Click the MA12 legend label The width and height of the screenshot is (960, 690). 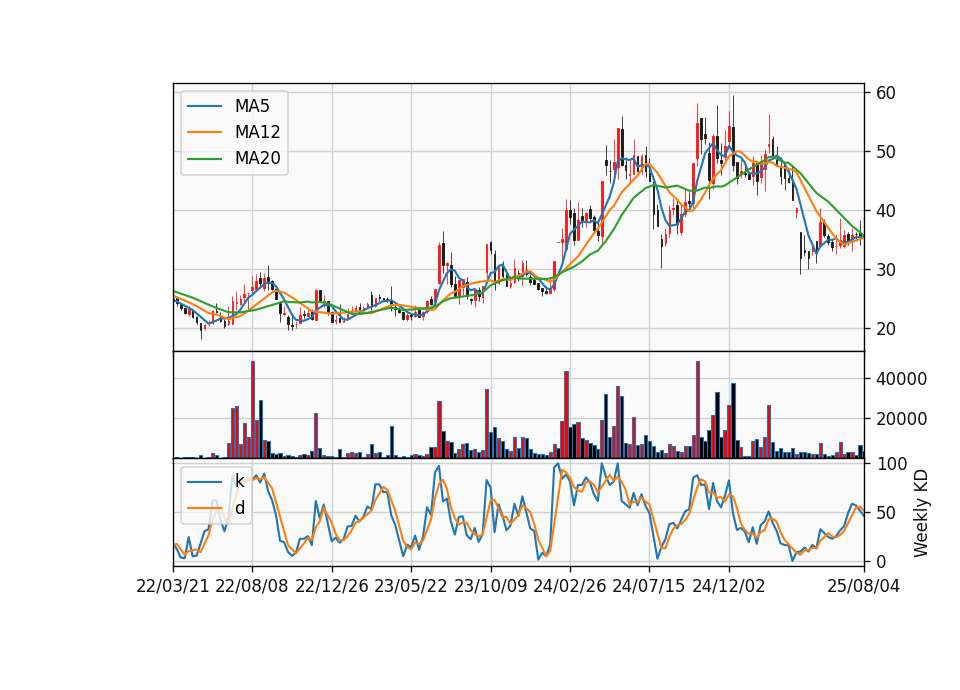pyautogui.click(x=257, y=132)
